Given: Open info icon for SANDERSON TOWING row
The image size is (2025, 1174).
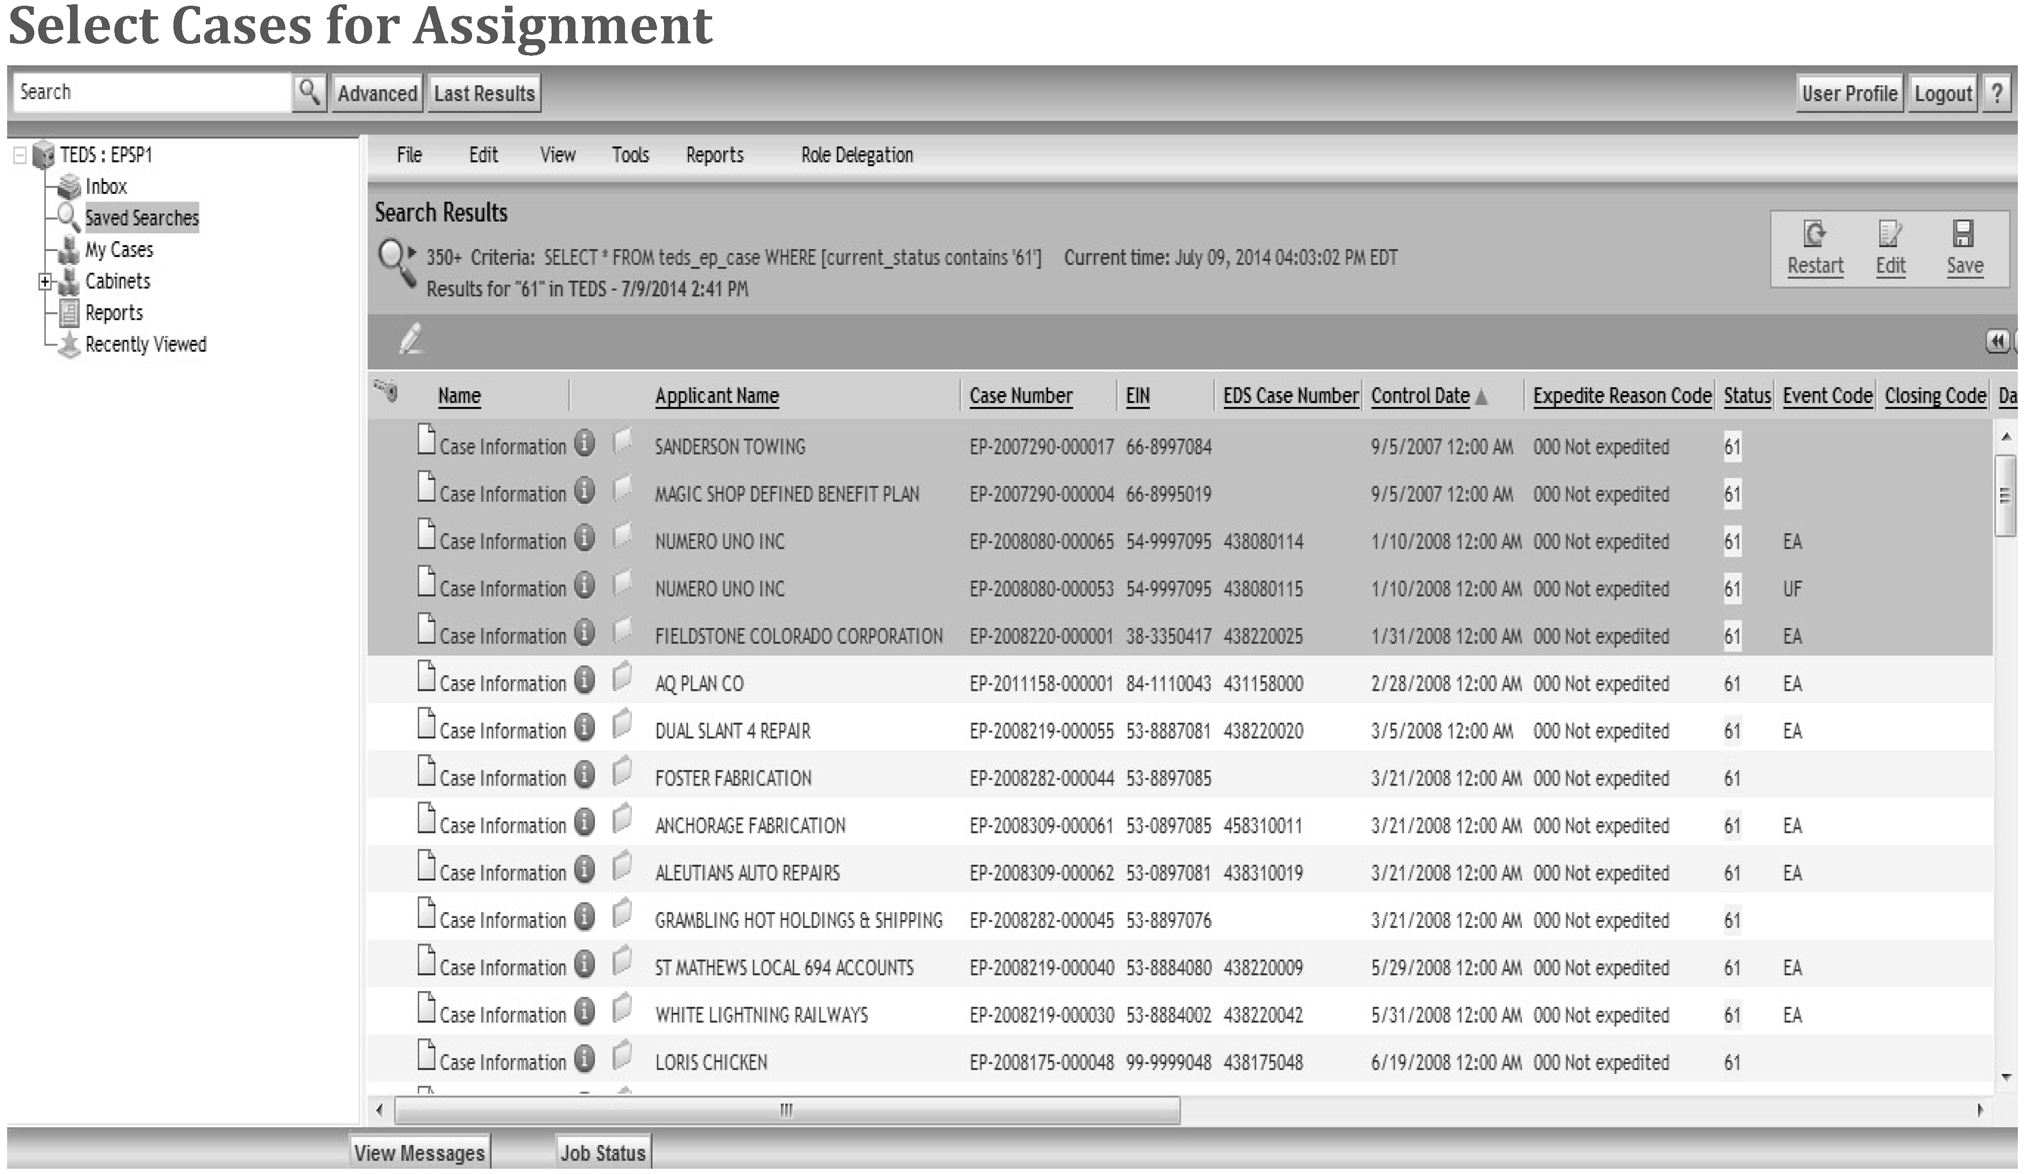Looking at the screenshot, I should (585, 443).
